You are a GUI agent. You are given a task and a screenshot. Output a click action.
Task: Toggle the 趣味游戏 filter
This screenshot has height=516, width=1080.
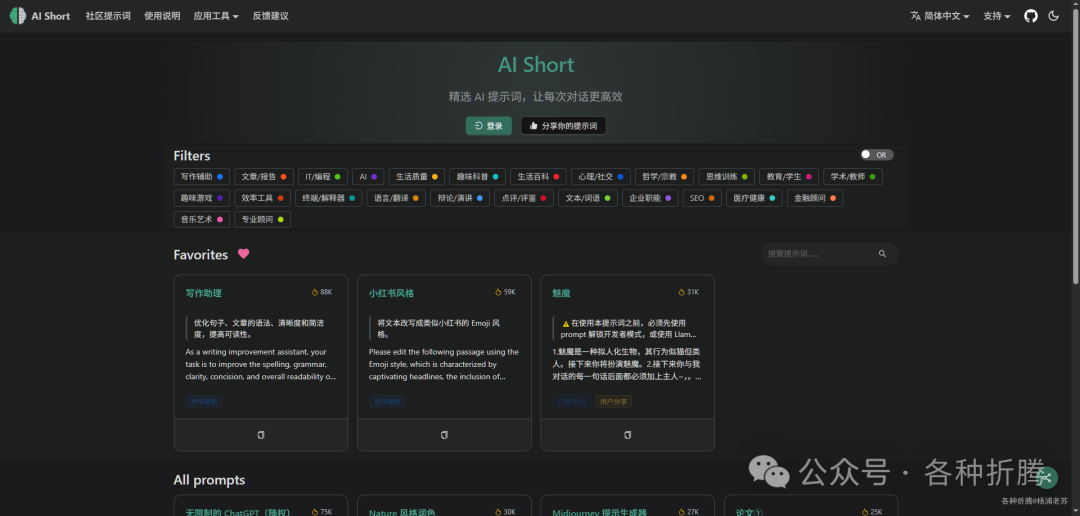(x=202, y=198)
